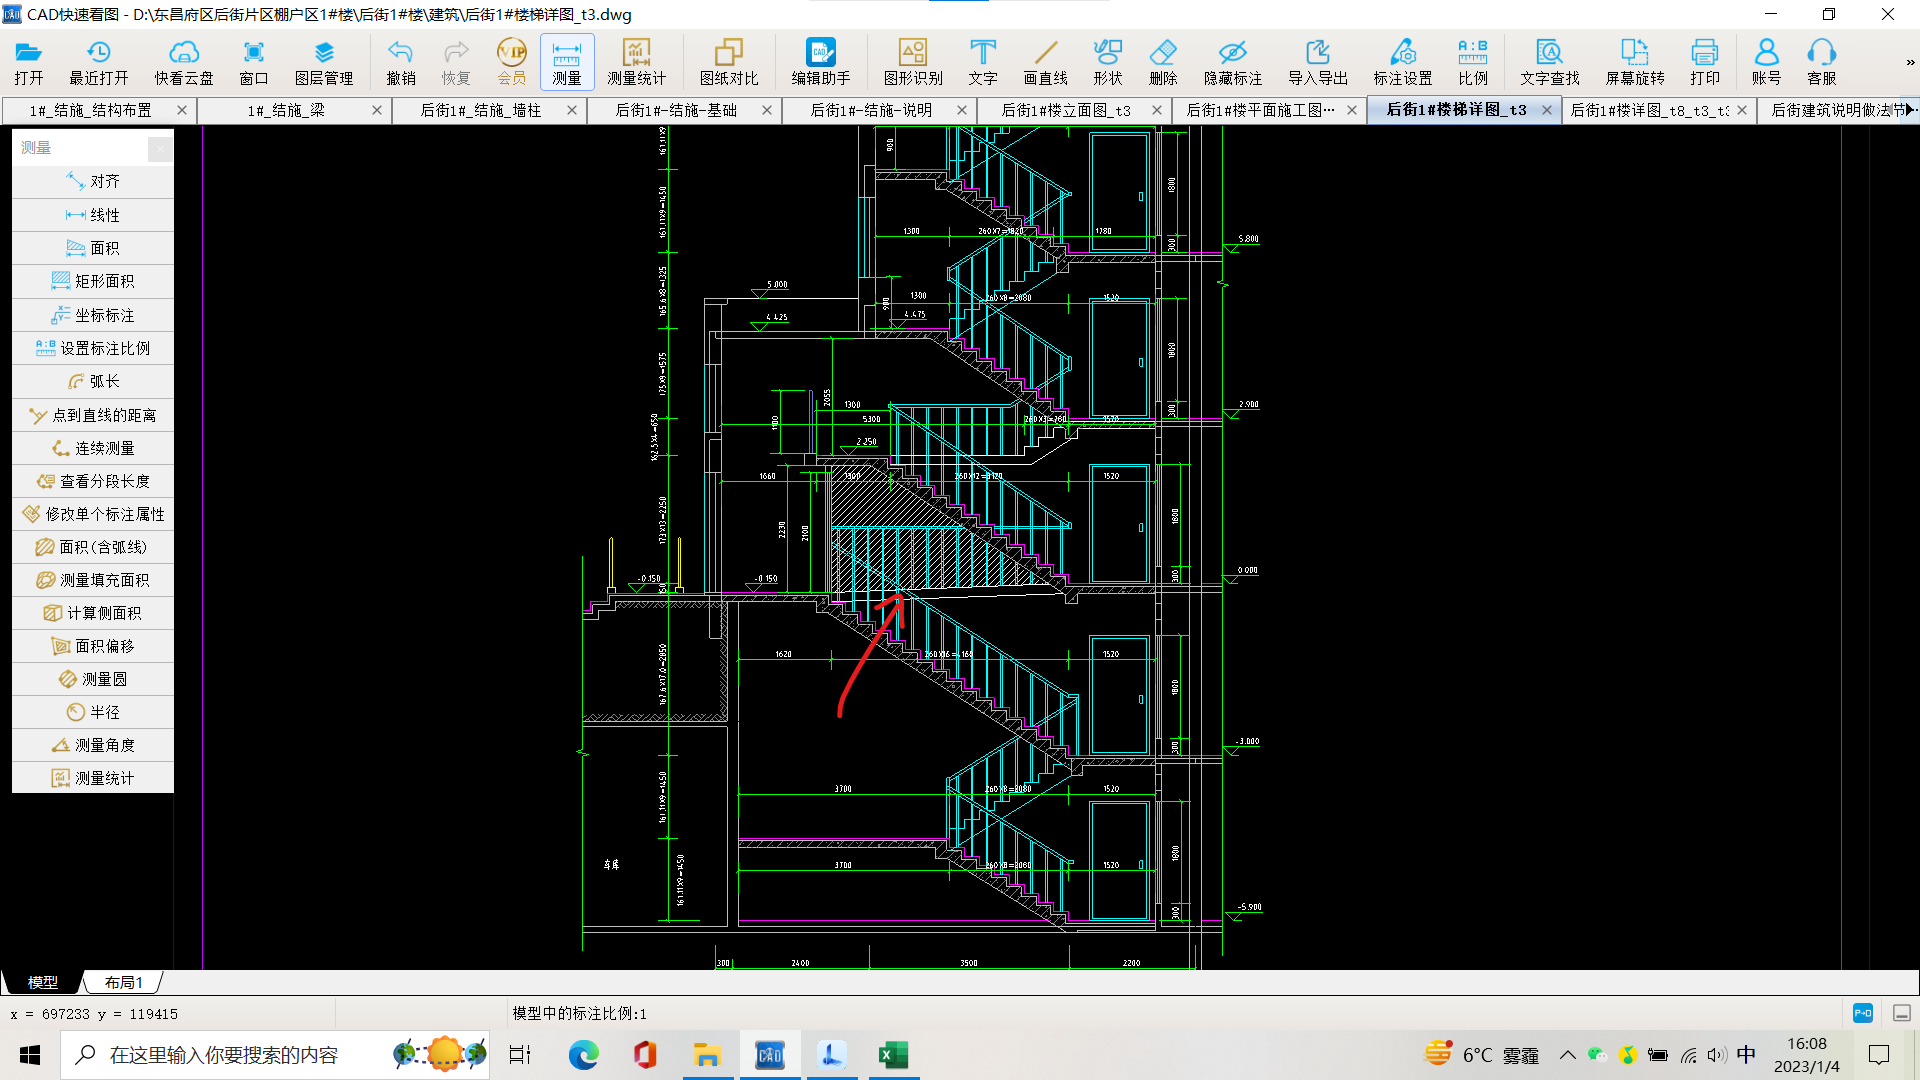The image size is (1920, 1080).
Task: Select the 画直线 draw line tool
Action: point(1046,62)
